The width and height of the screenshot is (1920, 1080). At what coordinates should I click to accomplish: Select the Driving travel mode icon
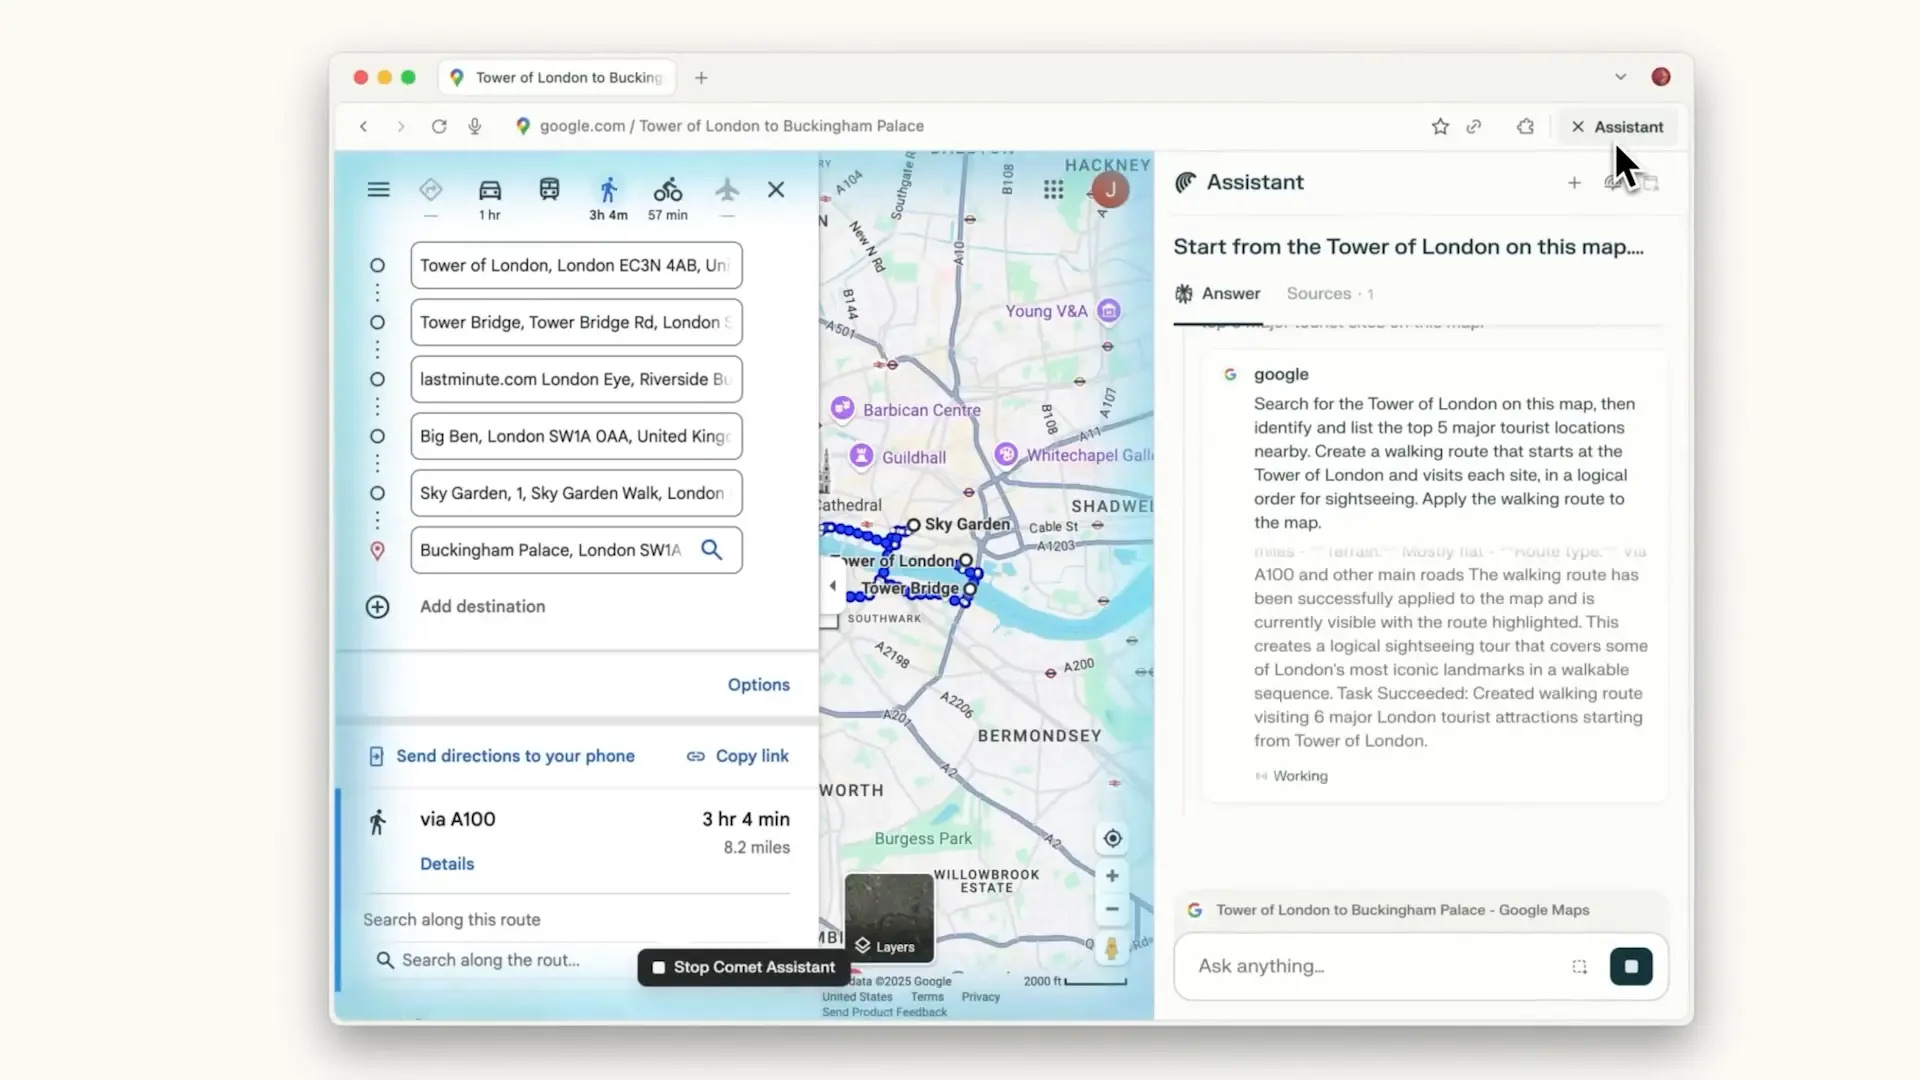pyautogui.click(x=489, y=191)
